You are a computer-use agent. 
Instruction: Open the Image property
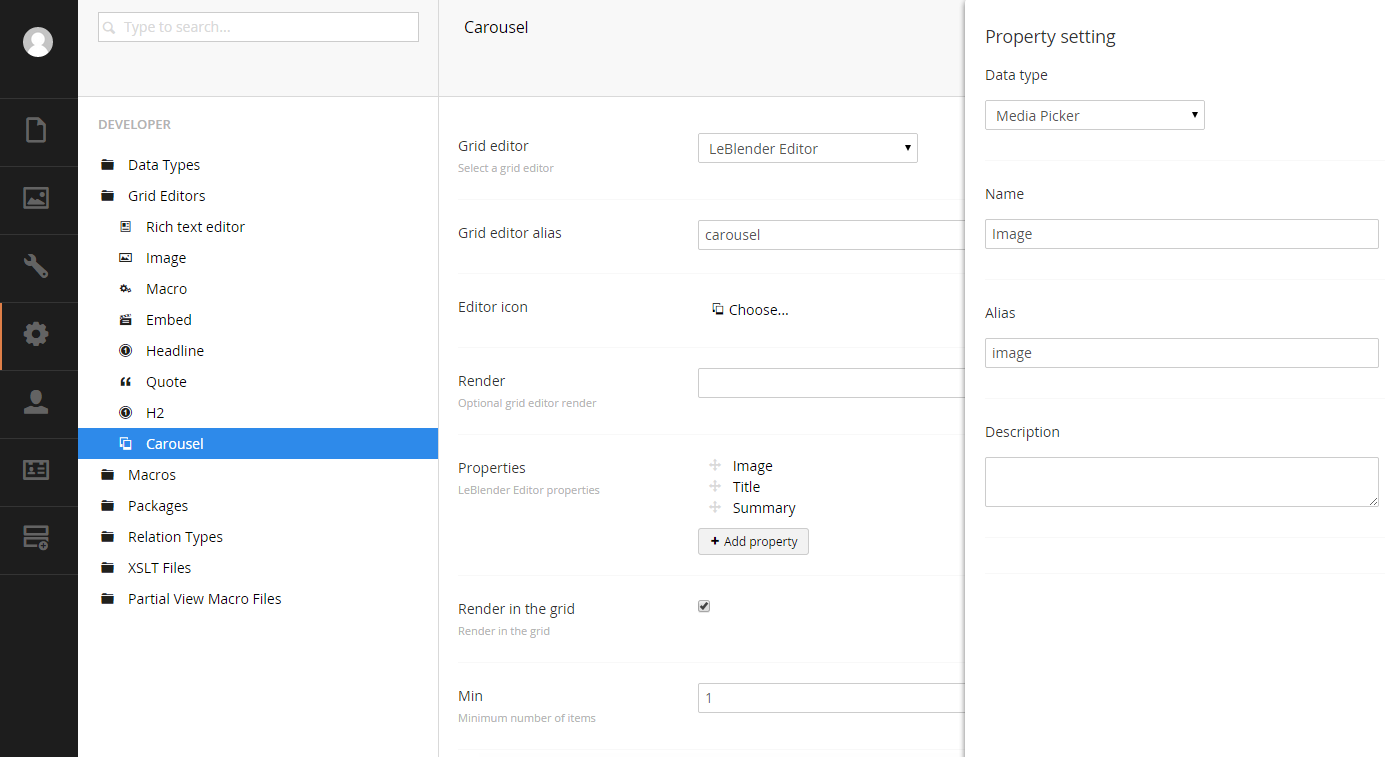752,466
